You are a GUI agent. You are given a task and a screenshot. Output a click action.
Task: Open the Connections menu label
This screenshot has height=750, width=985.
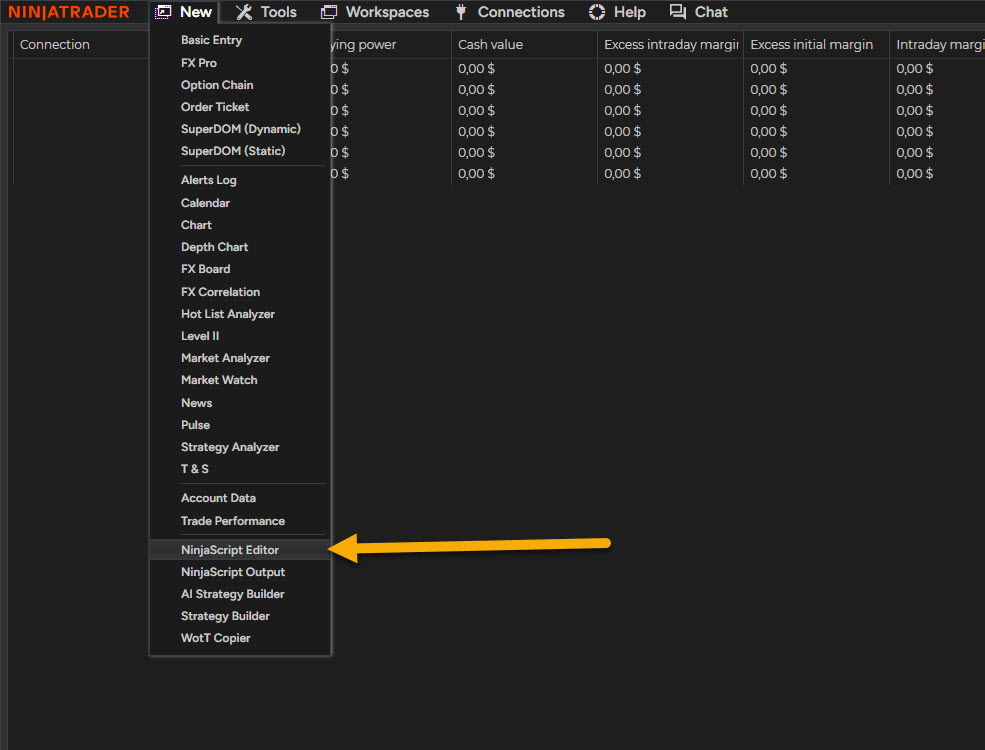tap(521, 12)
